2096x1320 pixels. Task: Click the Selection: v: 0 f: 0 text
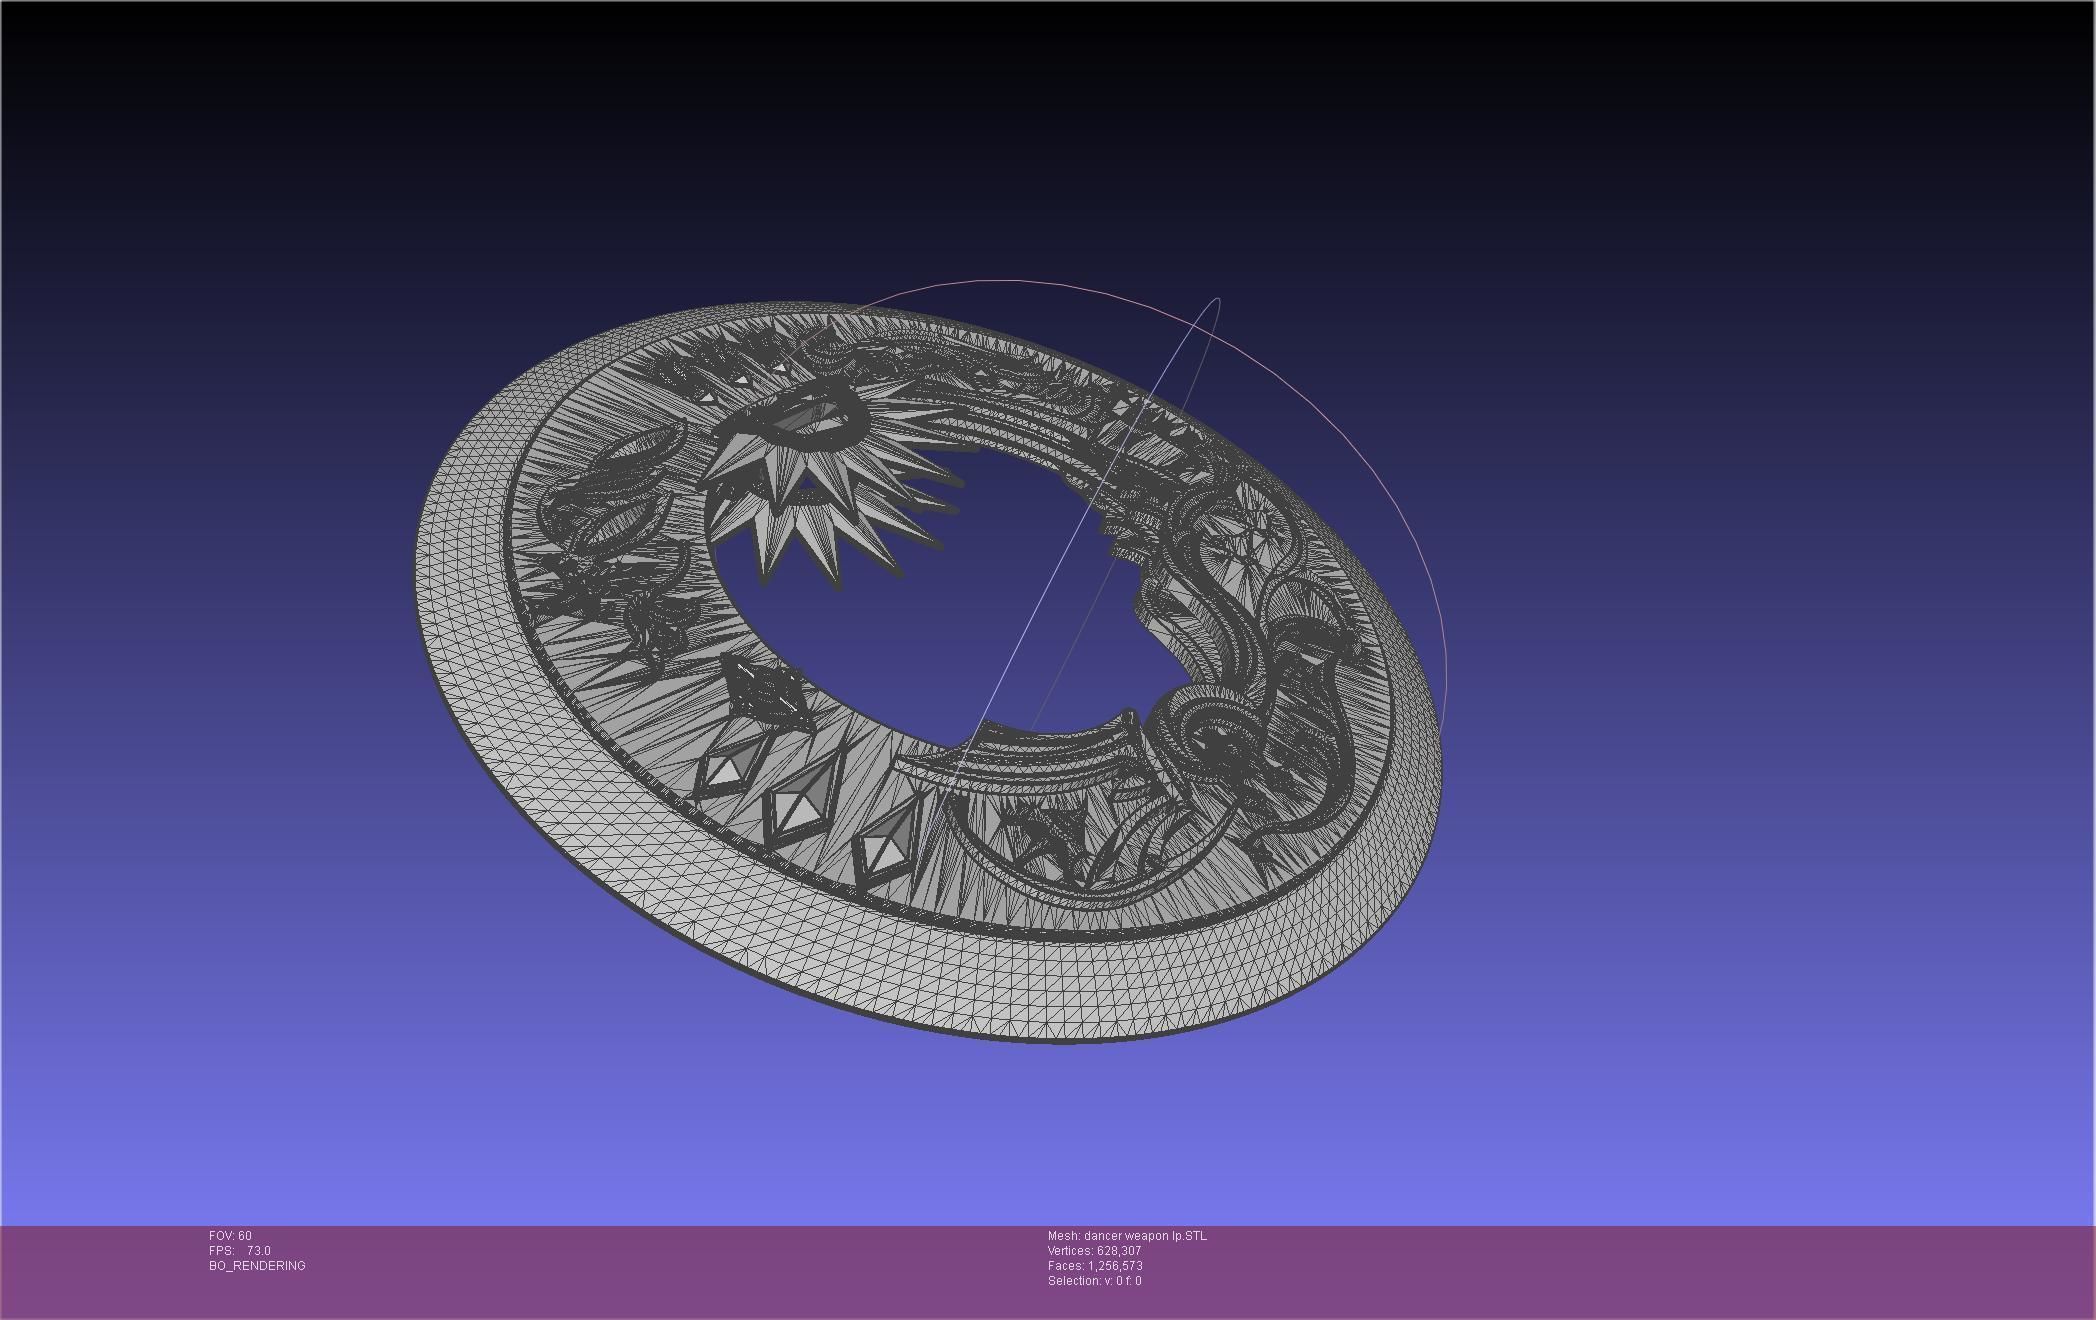point(1094,1281)
